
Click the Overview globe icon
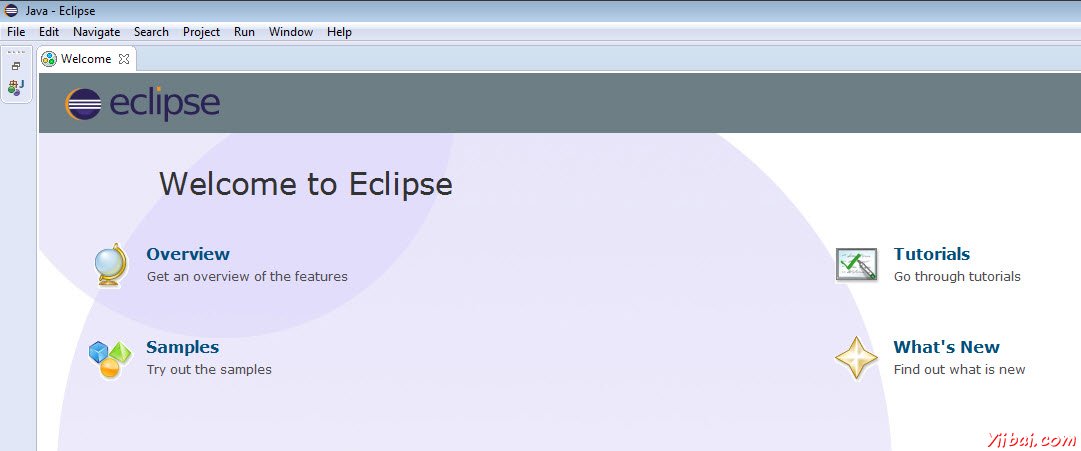pyautogui.click(x=111, y=265)
